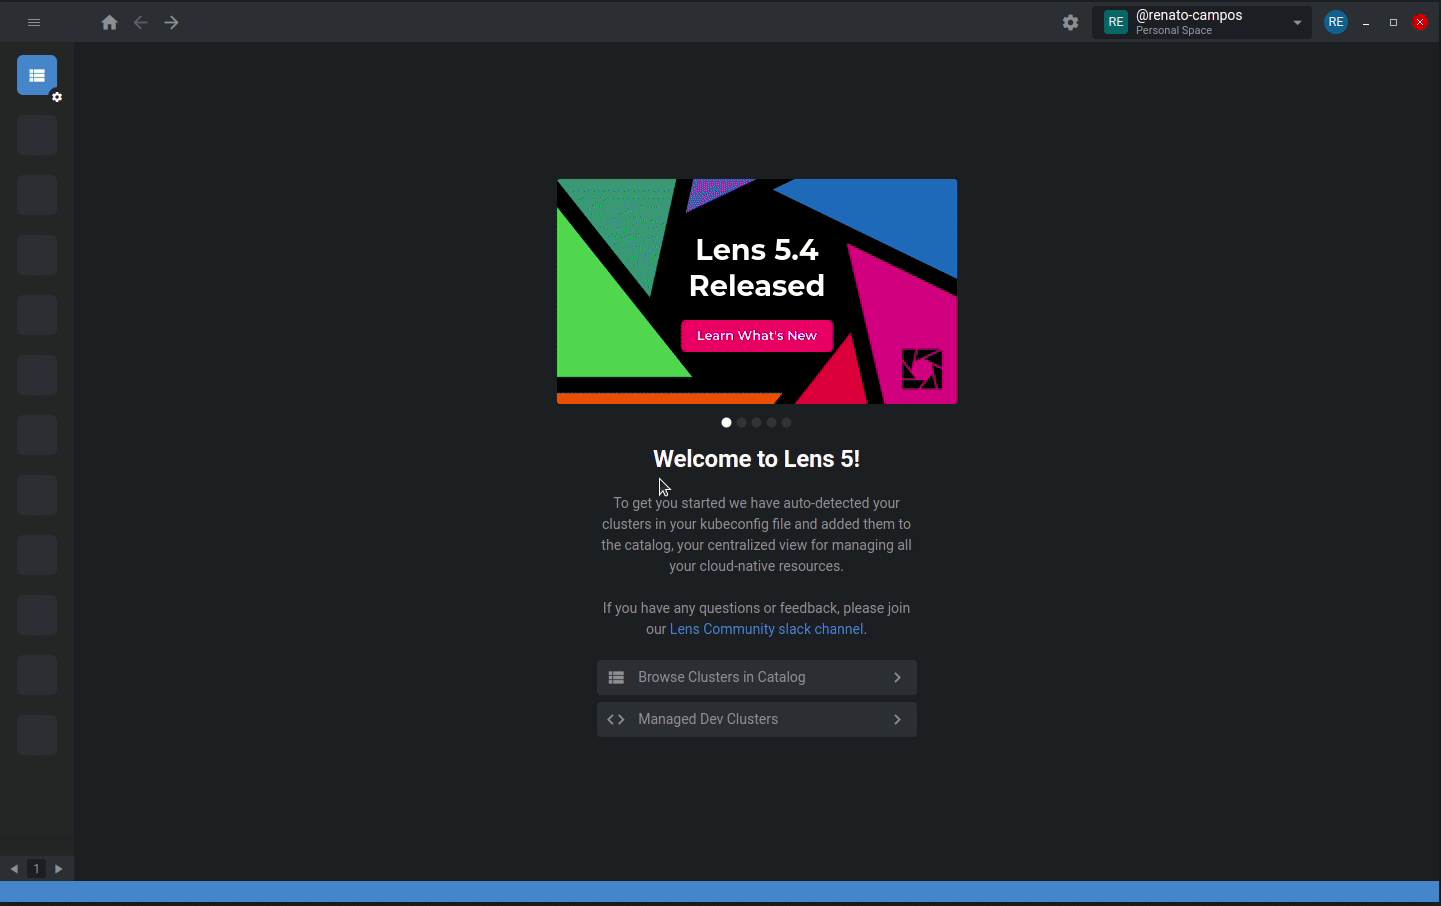The image size is (1441, 906).
Task: Expand the @renato-campos Personal Space dropdown
Action: 1202,22
